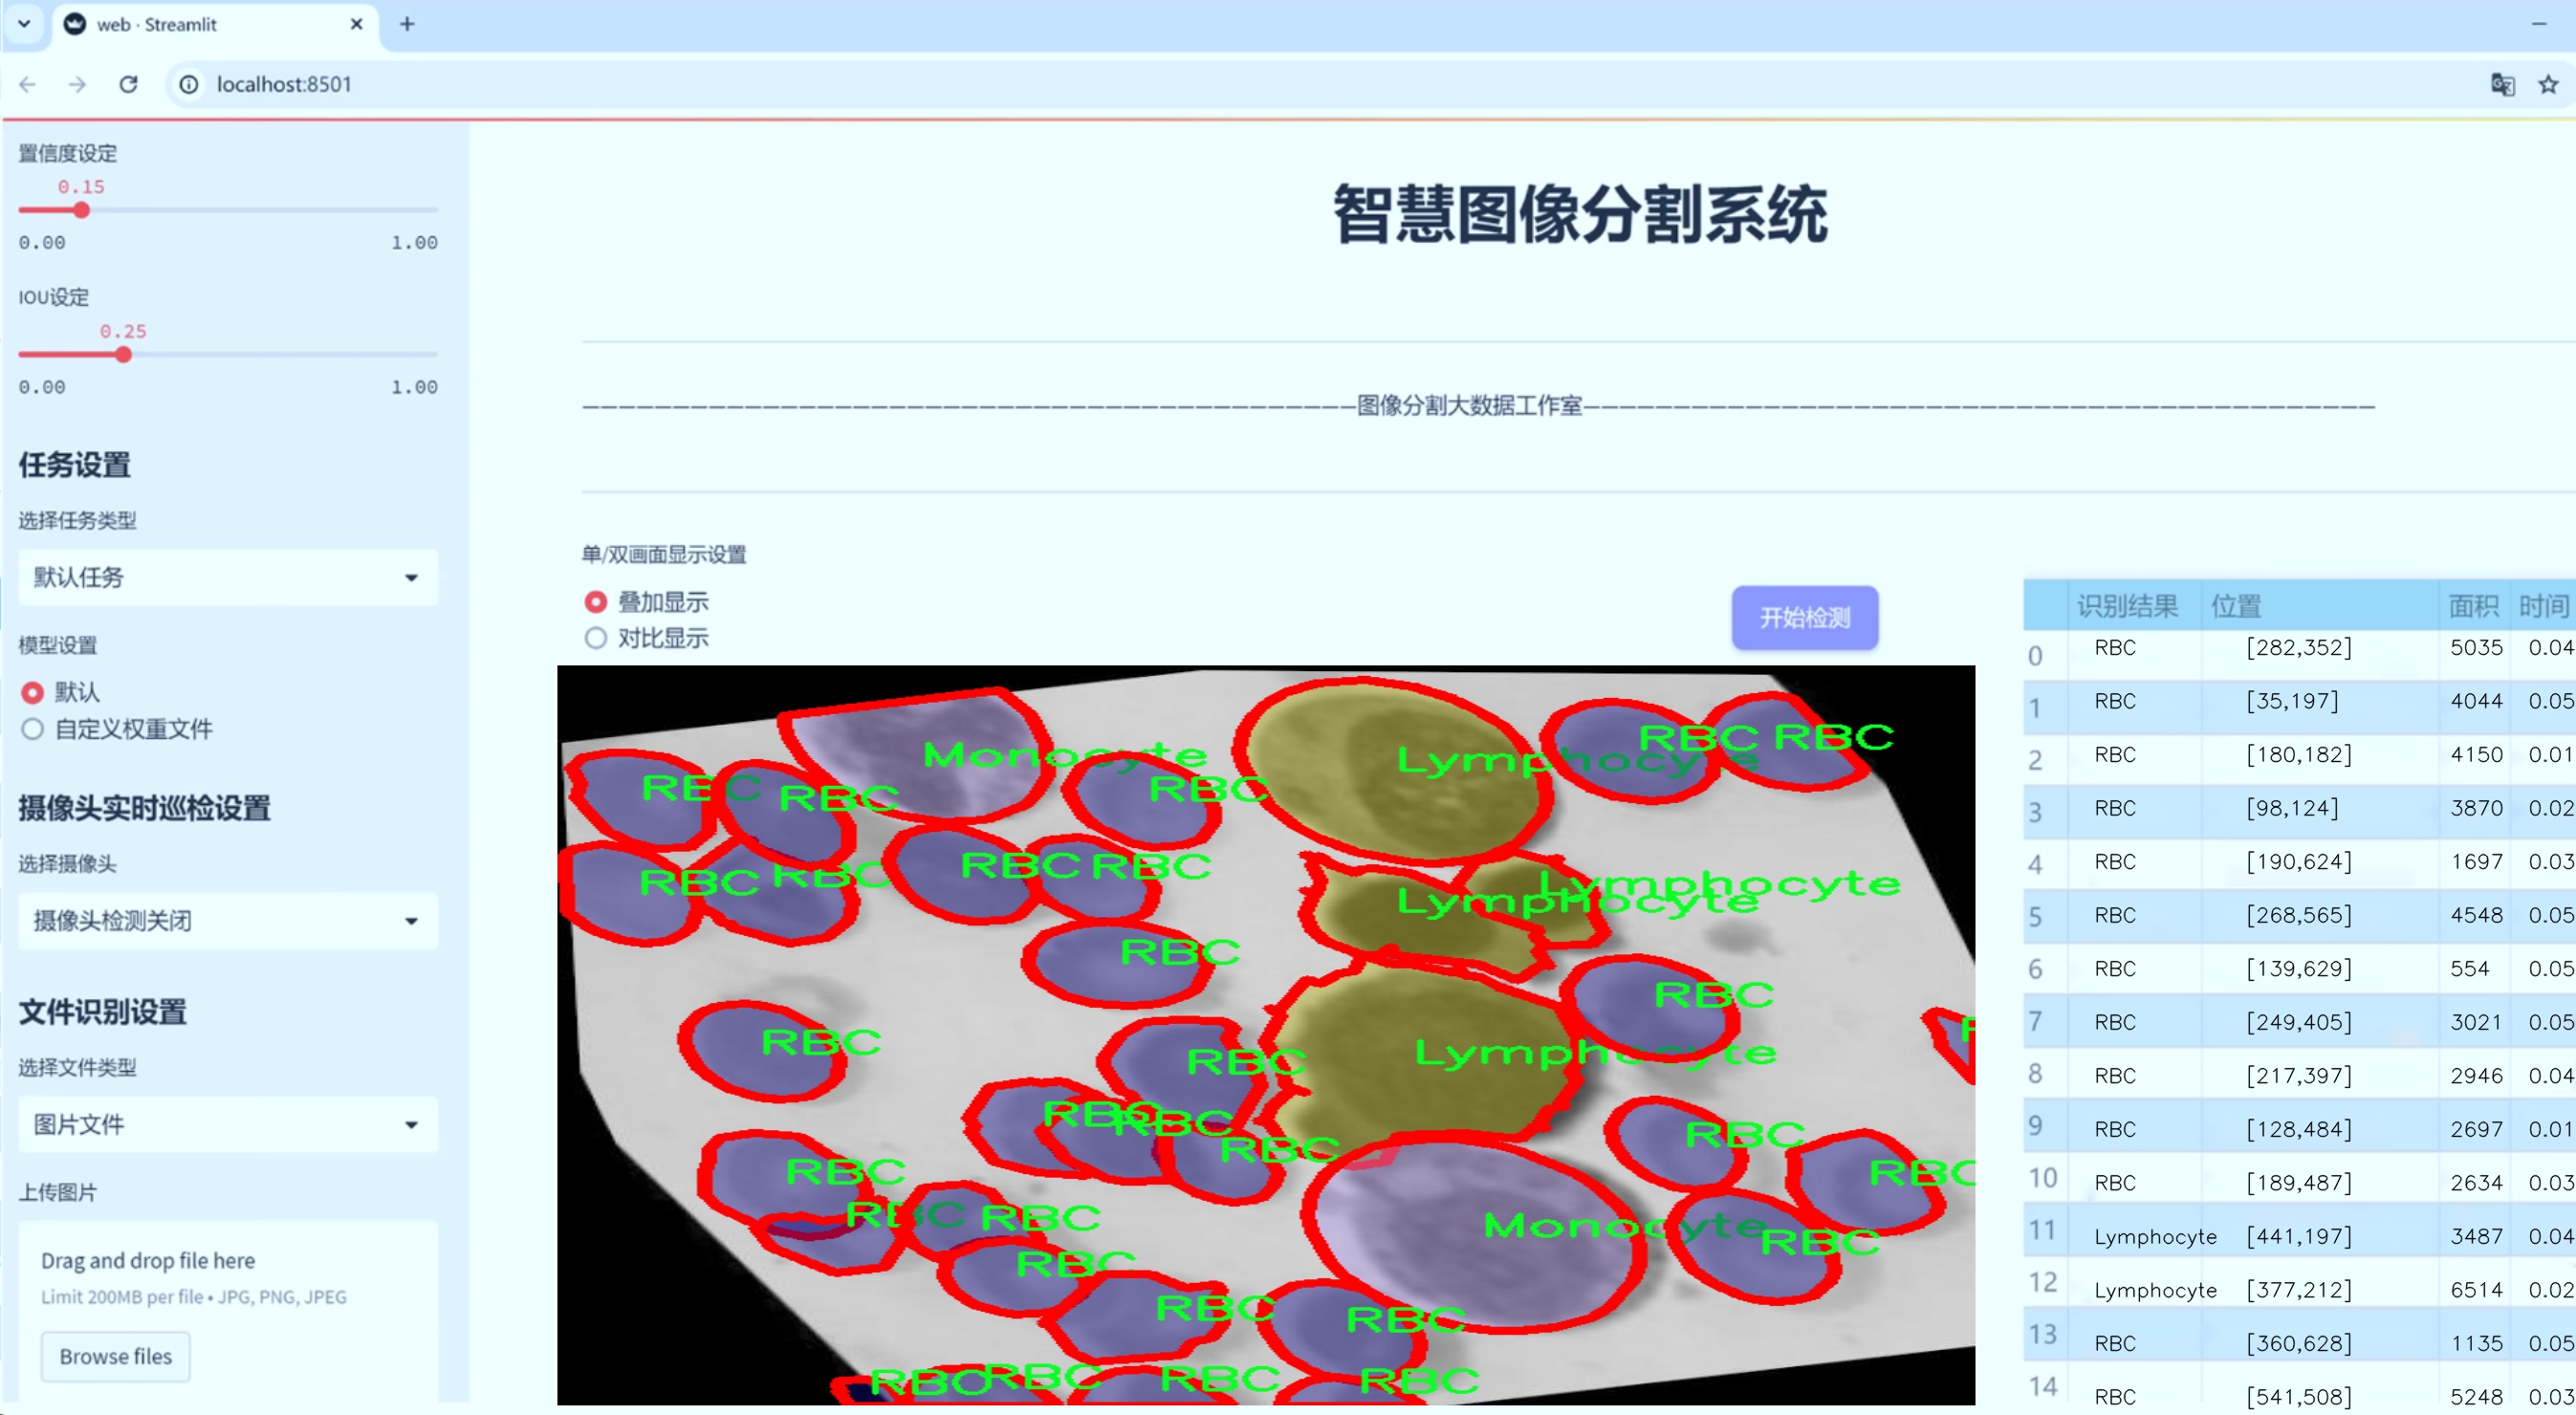2576x1415 pixels.
Task: Click the 开始检测 button
Action: [x=1805, y=617]
